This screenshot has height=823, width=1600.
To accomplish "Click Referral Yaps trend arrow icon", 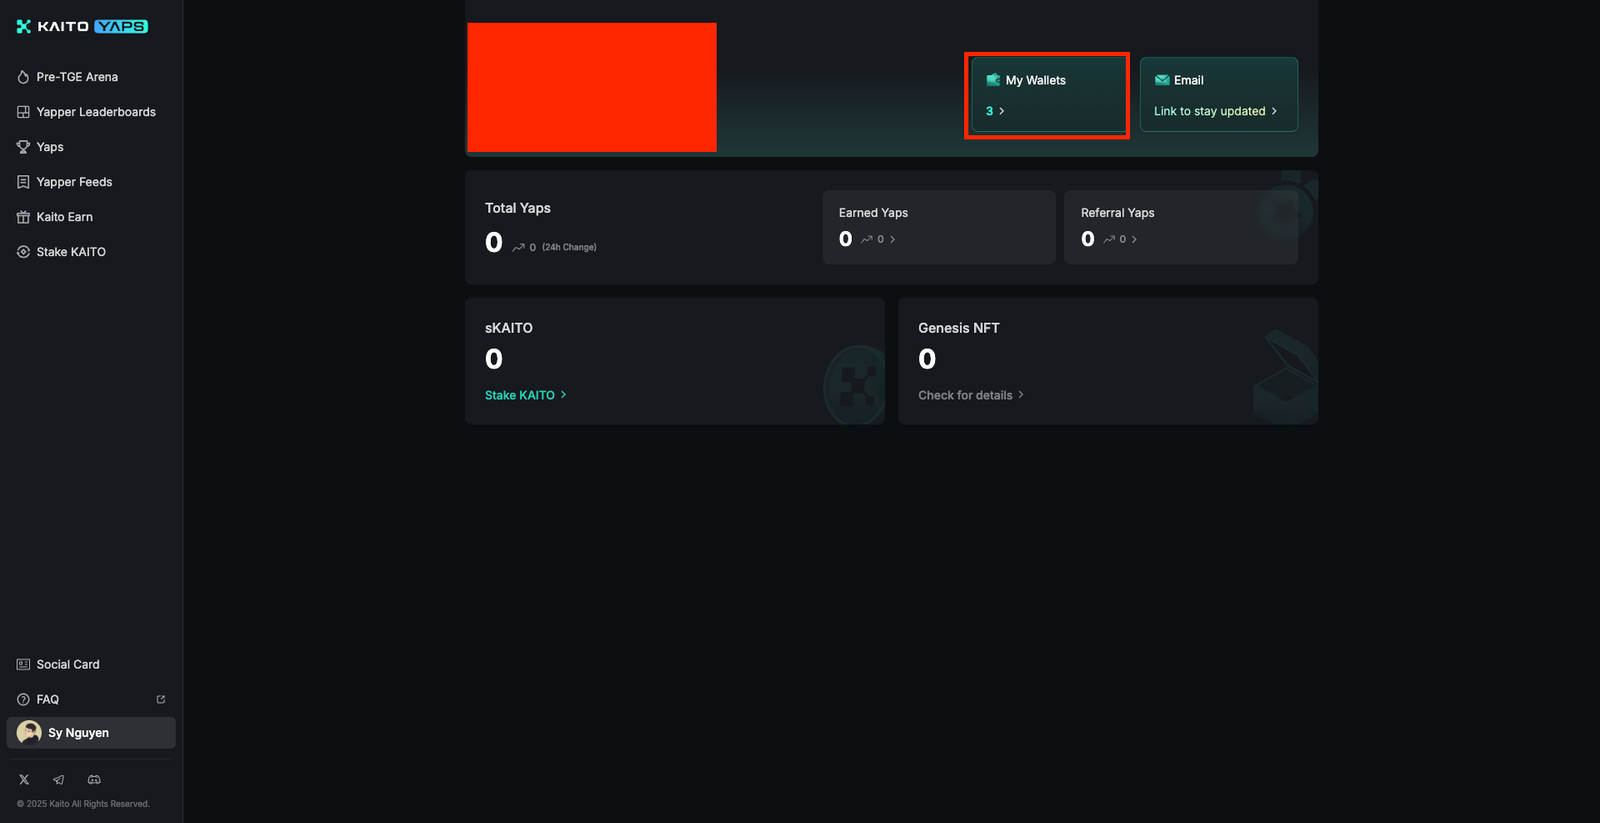I will pos(1109,239).
